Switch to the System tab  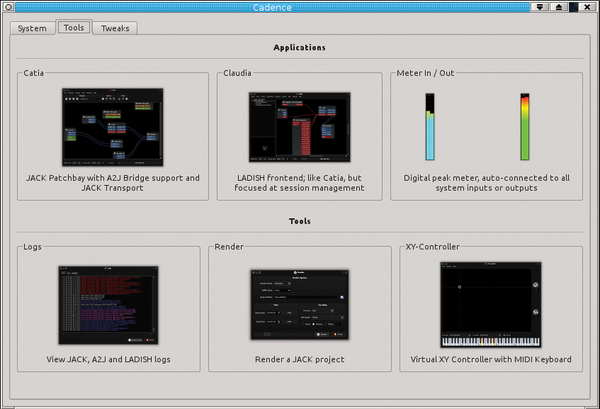click(x=32, y=28)
